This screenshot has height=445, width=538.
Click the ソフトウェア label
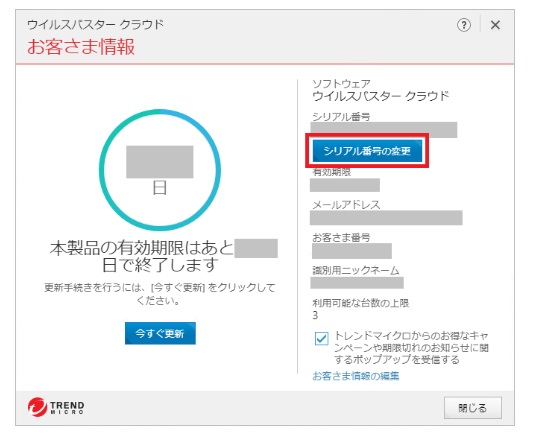tap(341, 83)
